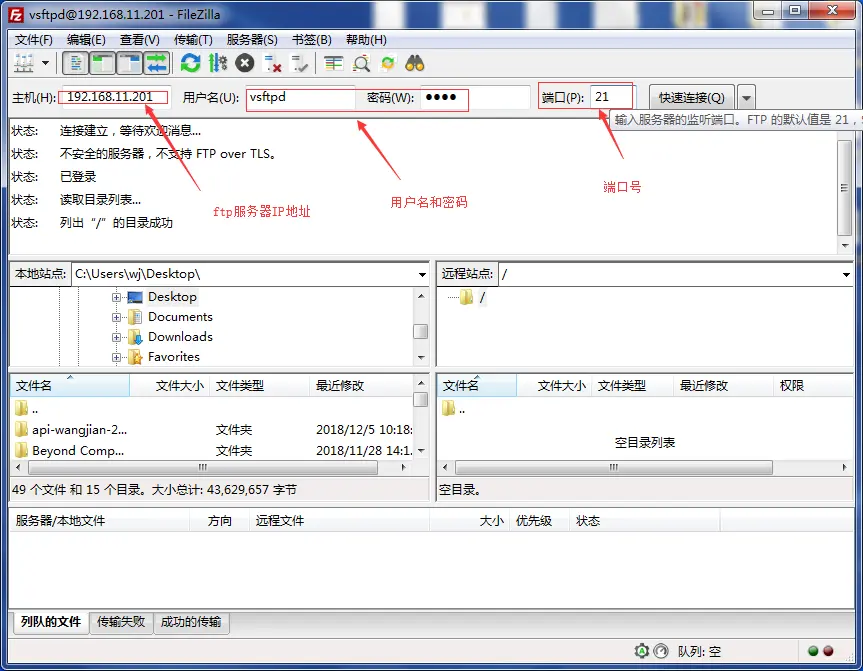Click the 快速连接(Q) button
Screen dimensions: 863x671
(x=692, y=97)
